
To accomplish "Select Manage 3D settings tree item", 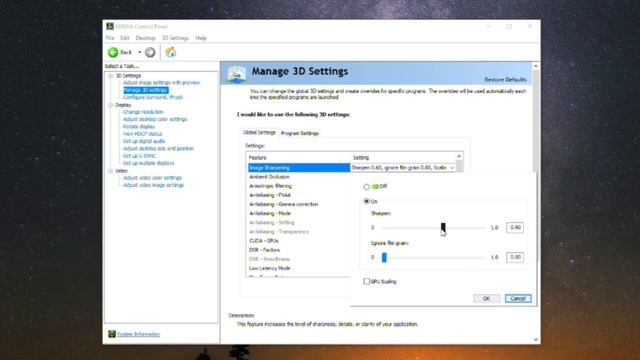I will [146, 90].
